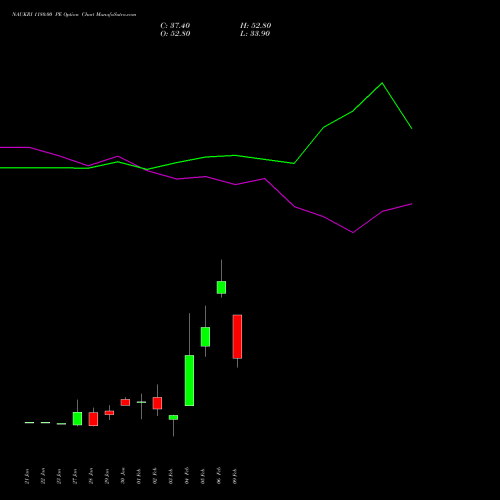500x500 pixels.
Task: Click the 04 Feb date label
Action: [x=187, y=476]
